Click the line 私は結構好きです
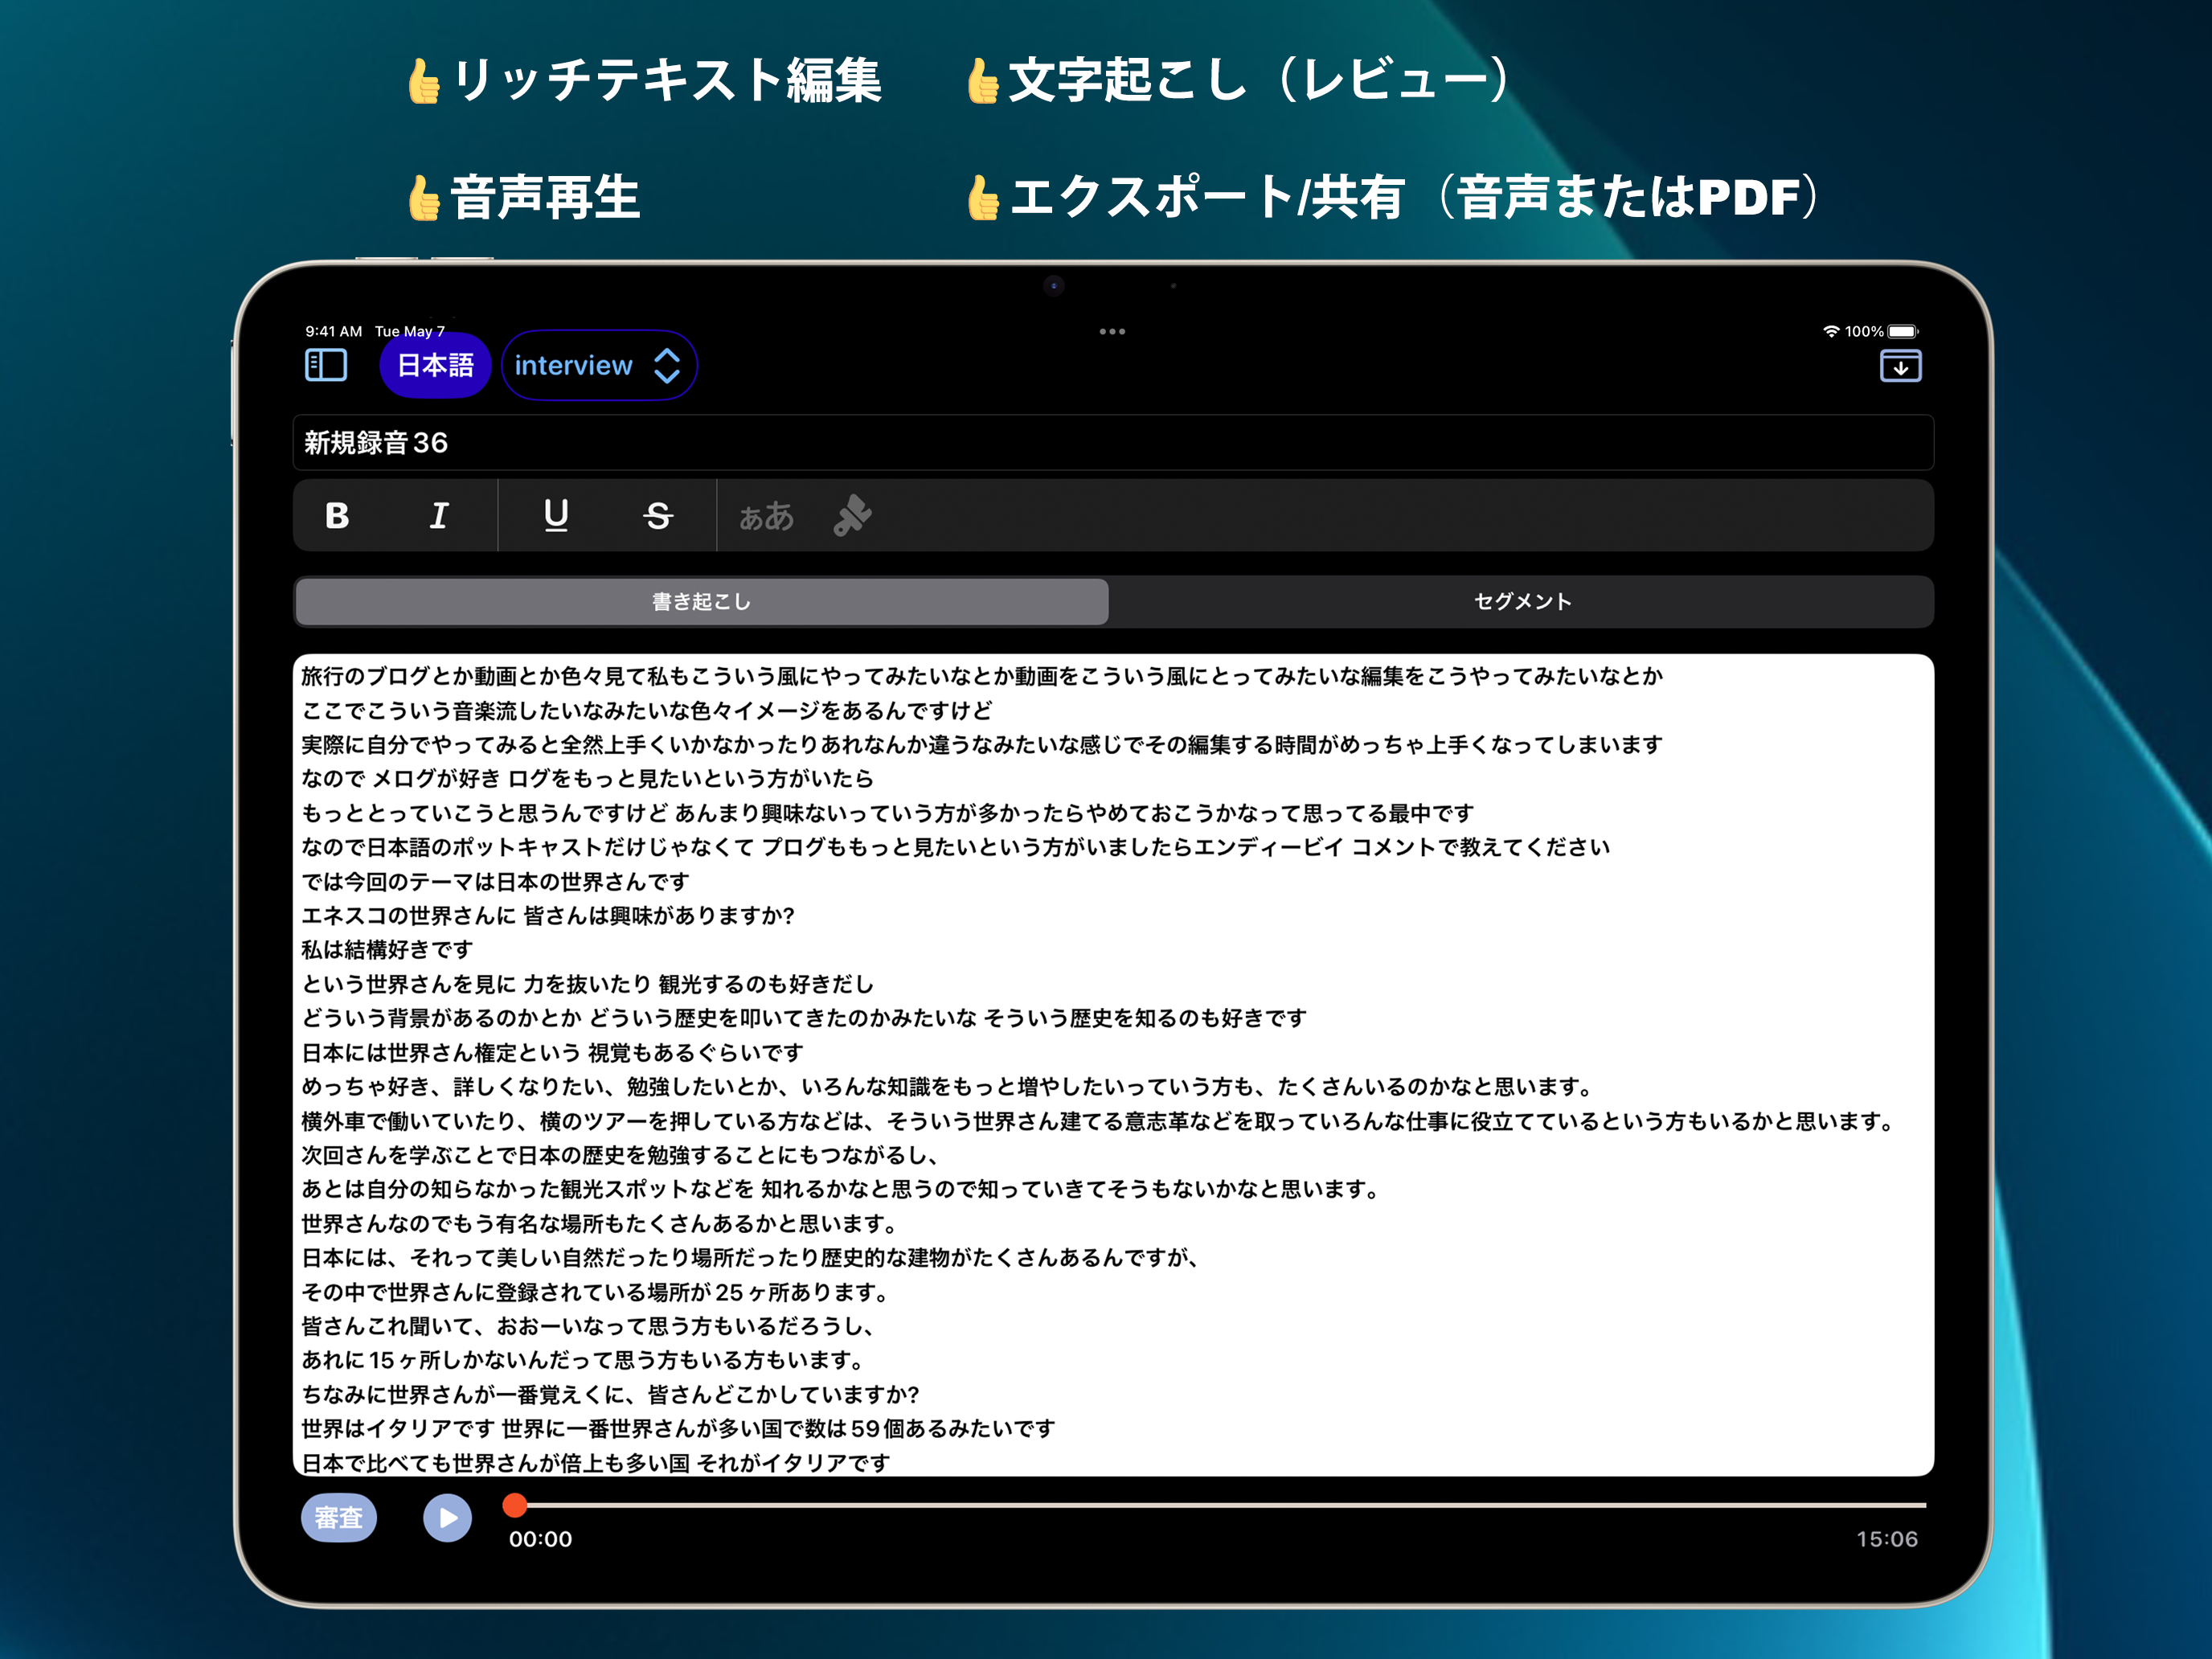The height and width of the screenshot is (1659, 2212). (x=387, y=949)
